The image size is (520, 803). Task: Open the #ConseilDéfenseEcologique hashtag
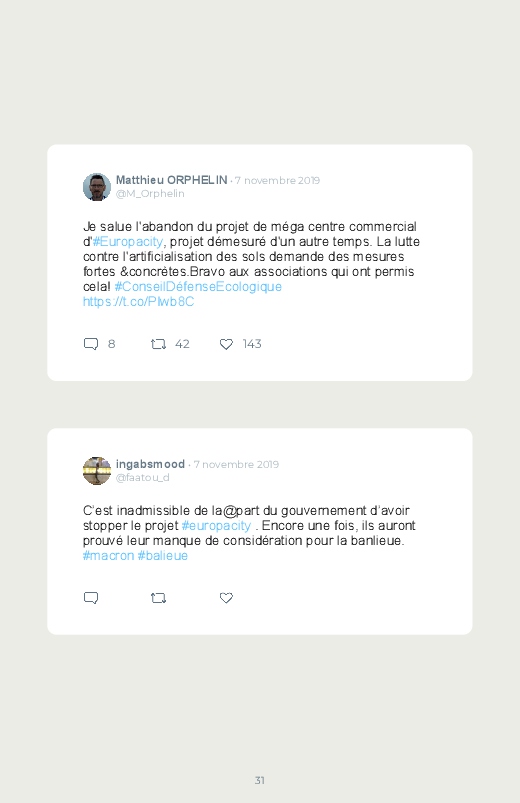pos(198,286)
